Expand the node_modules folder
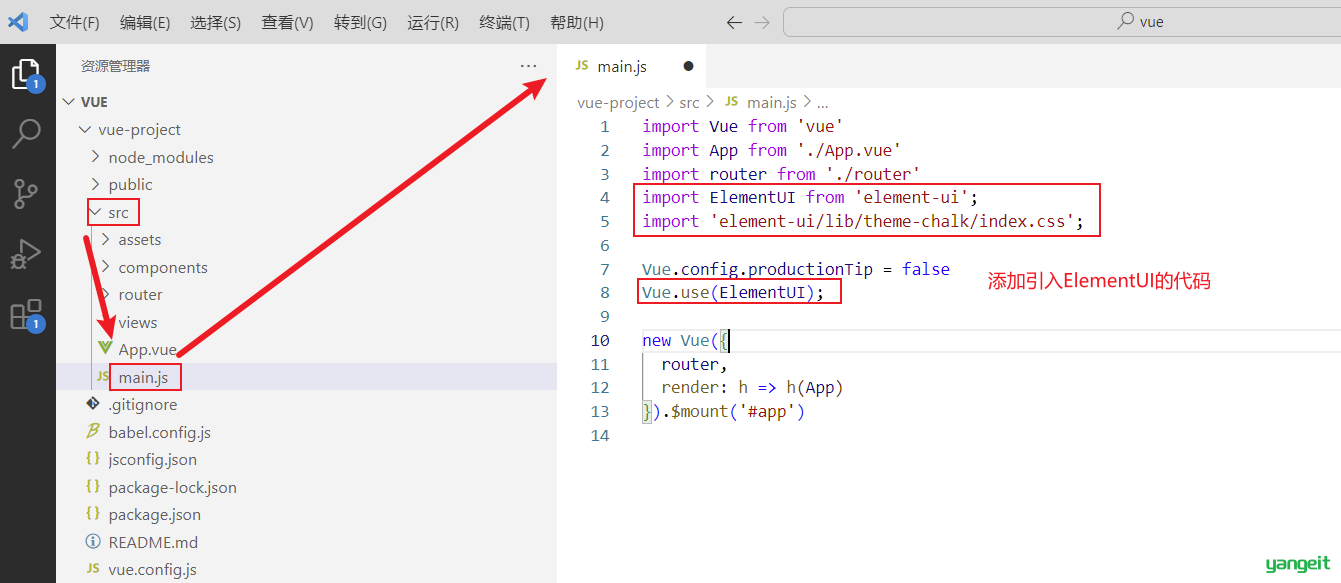The height and width of the screenshot is (583, 1341). (x=95, y=157)
